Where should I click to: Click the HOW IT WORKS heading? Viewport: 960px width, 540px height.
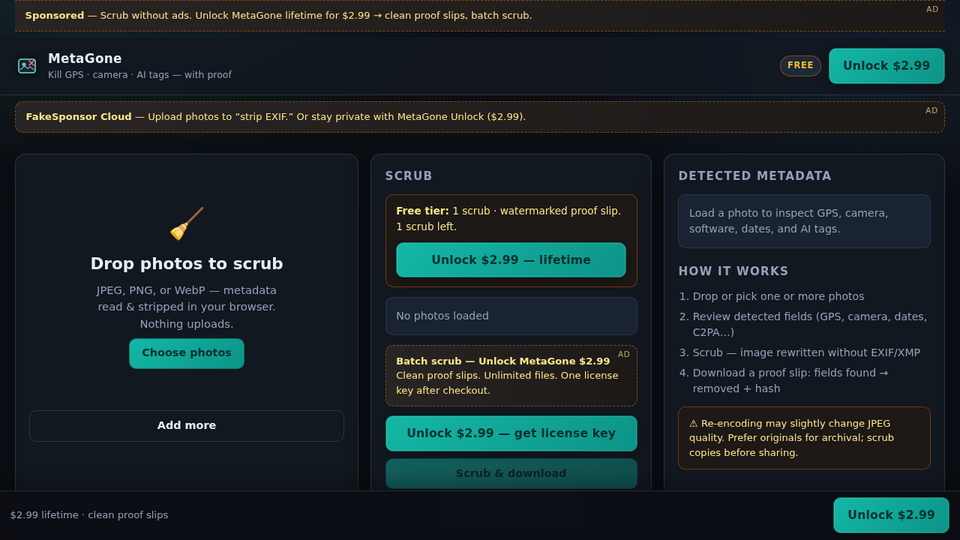[733, 271]
